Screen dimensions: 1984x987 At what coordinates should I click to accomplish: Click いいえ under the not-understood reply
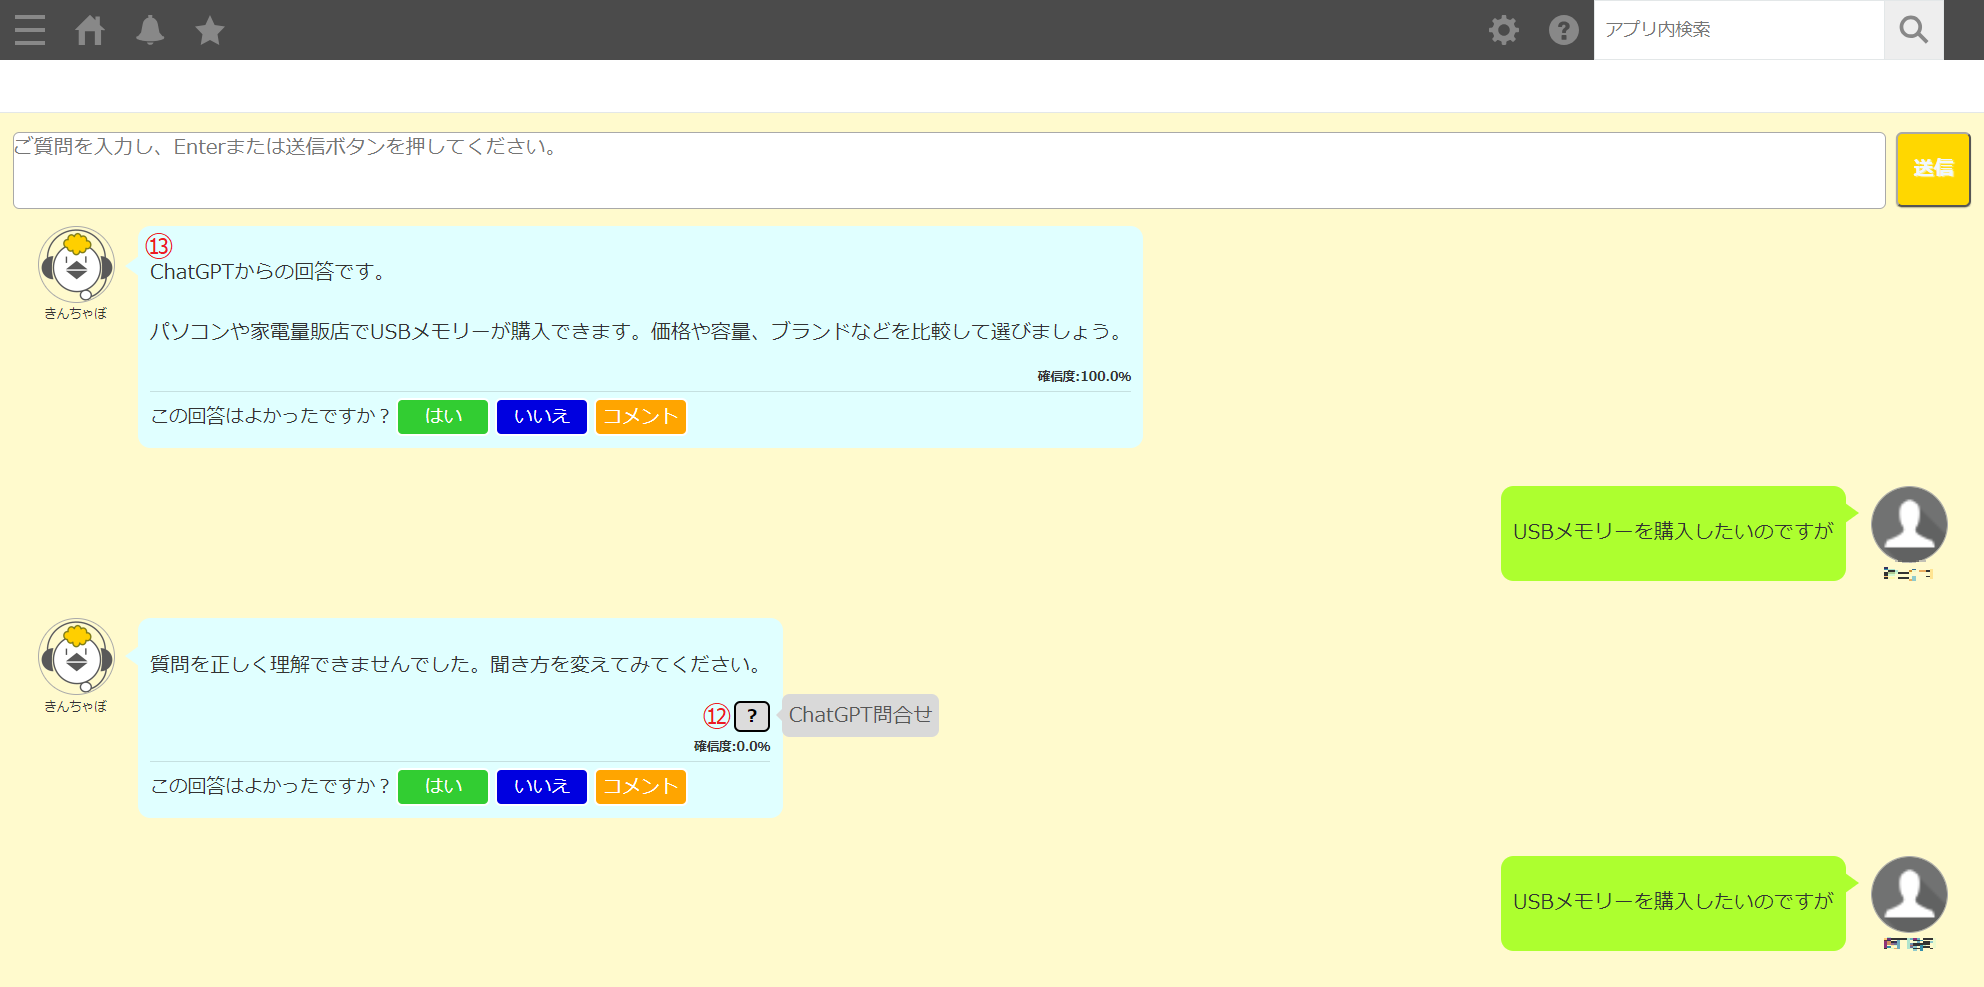[541, 786]
